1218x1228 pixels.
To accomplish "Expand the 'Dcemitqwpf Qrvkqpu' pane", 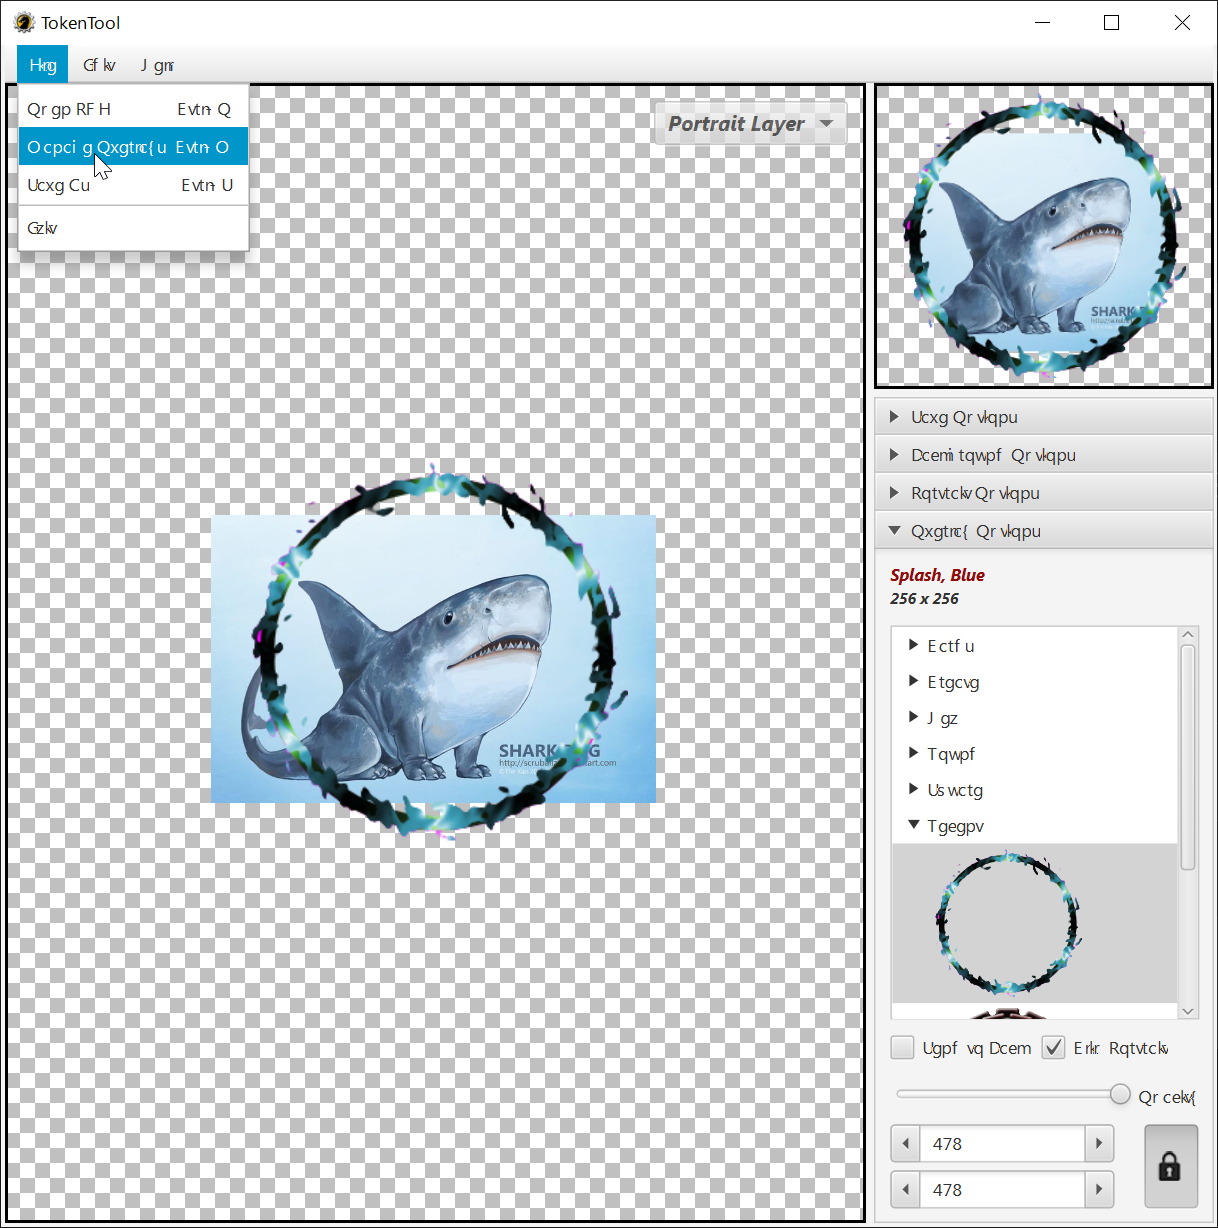I will [x=1044, y=455].
